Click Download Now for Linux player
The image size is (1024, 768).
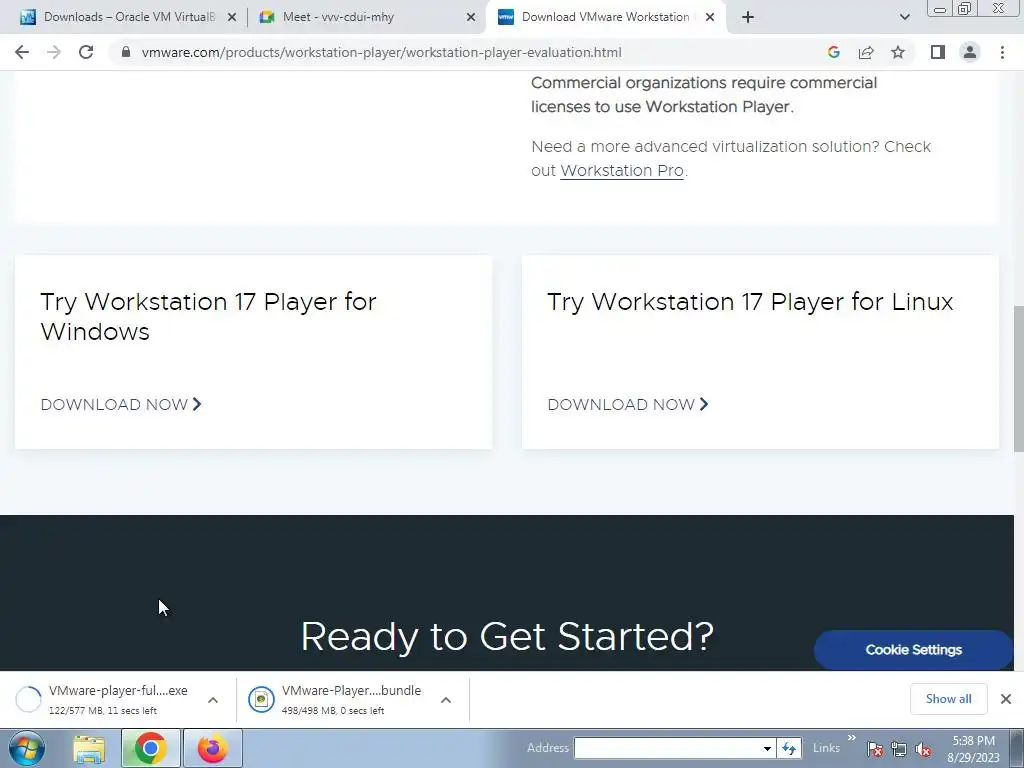click(628, 404)
